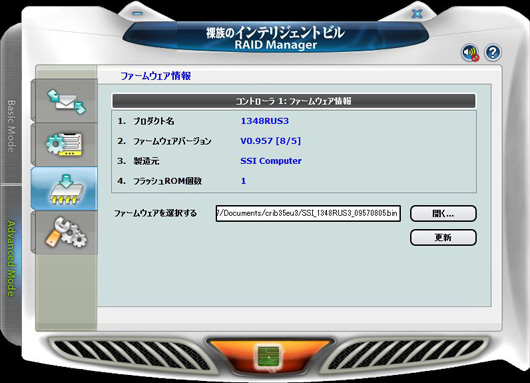The image size is (530, 383).
Task: Click the 更新 update button
Action: tap(443, 237)
